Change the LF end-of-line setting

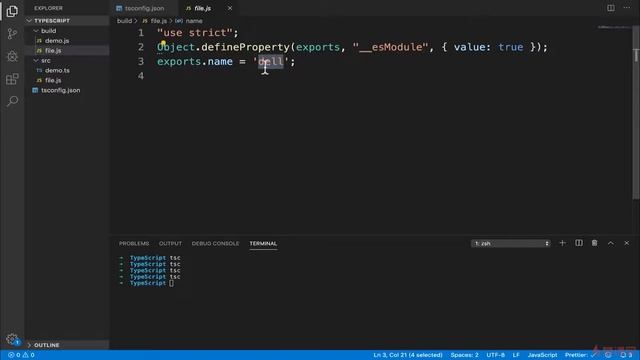[516, 355]
